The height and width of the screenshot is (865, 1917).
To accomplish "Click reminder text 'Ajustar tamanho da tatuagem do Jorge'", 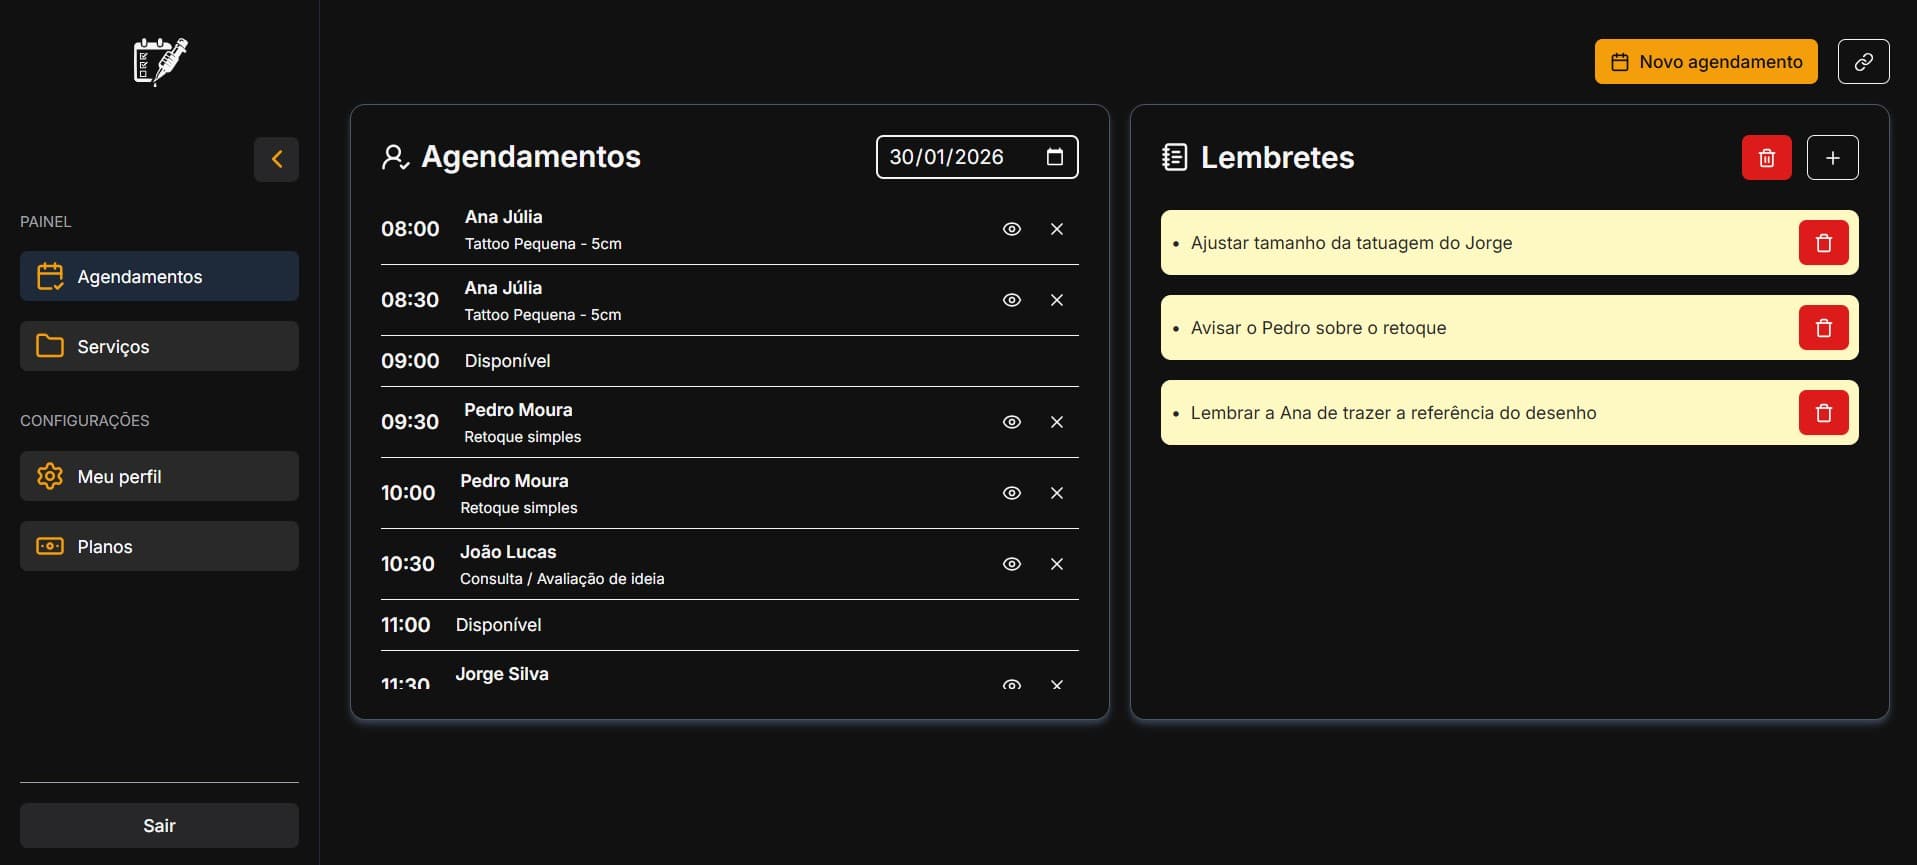I will tap(1351, 243).
